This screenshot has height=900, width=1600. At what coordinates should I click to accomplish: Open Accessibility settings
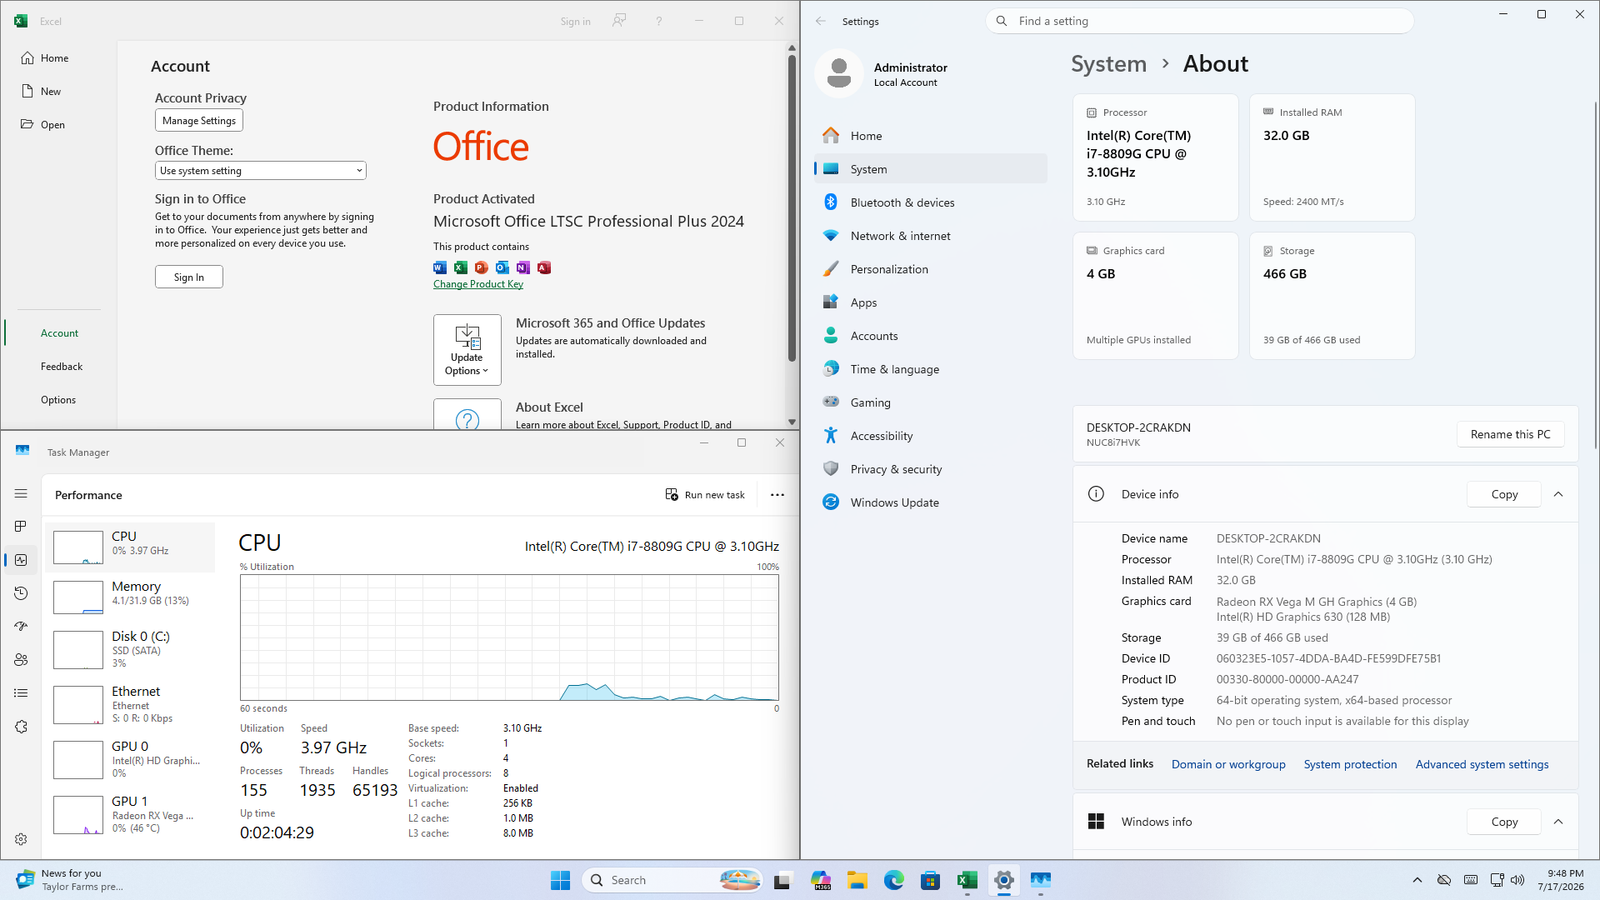coord(931,436)
